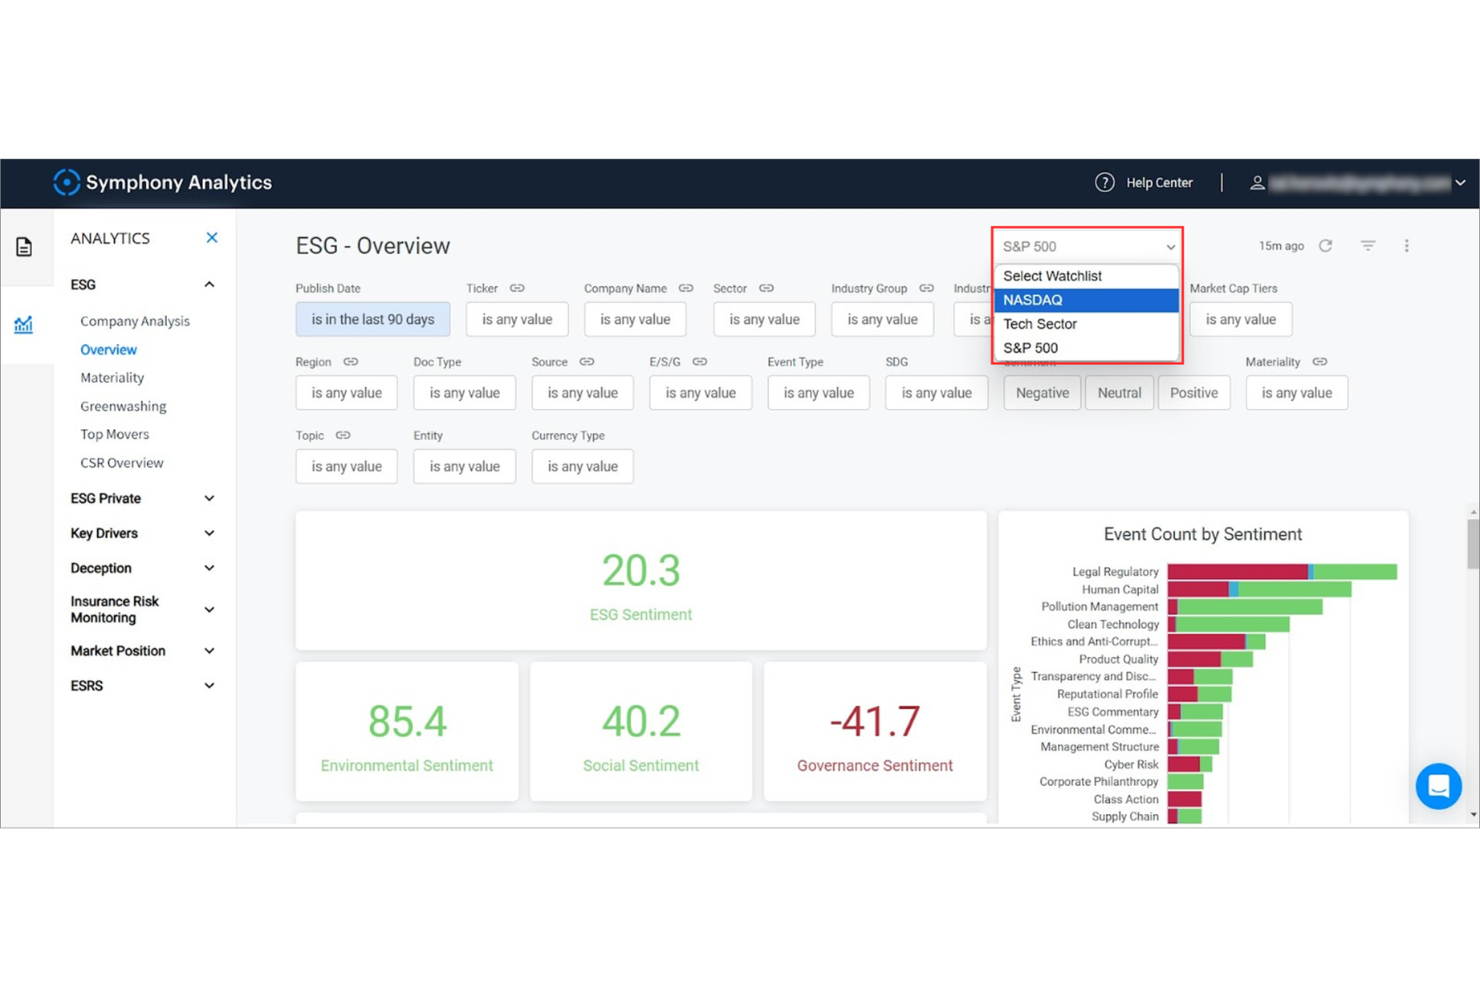Set the E/S/G filter value
The width and height of the screenshot is (1480, 987).
(x=700, y=393)
